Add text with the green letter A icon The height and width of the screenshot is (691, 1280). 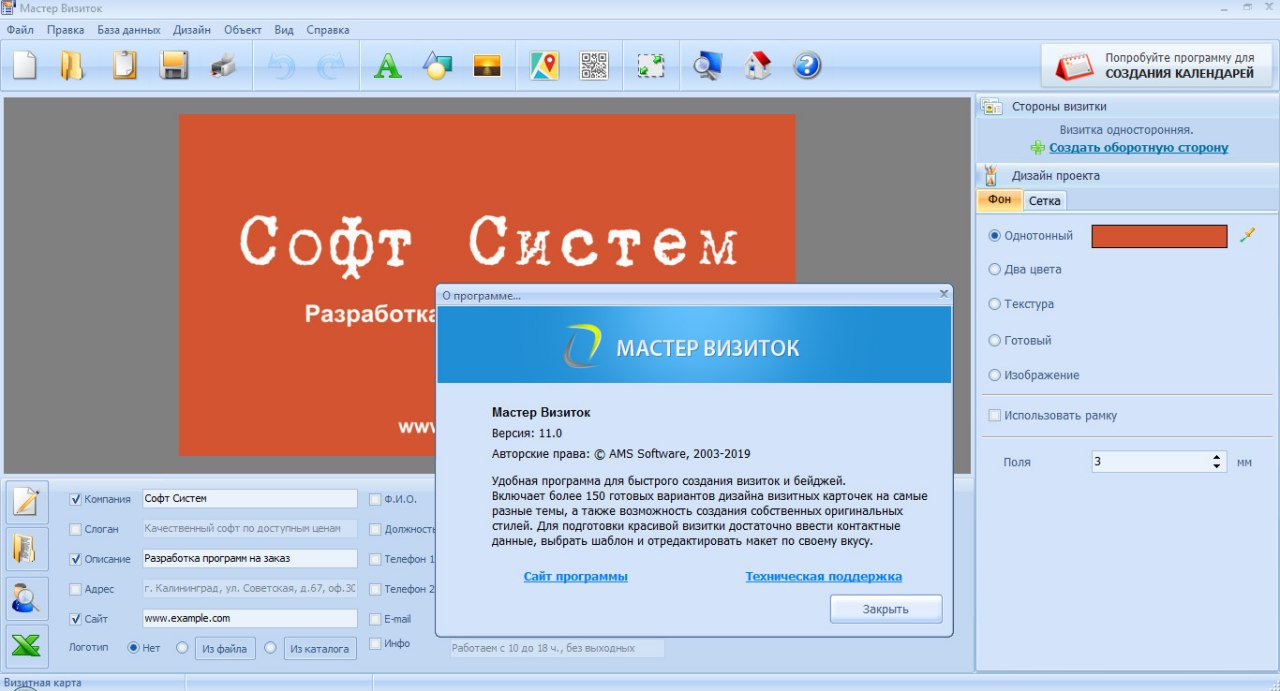(387, 66)
